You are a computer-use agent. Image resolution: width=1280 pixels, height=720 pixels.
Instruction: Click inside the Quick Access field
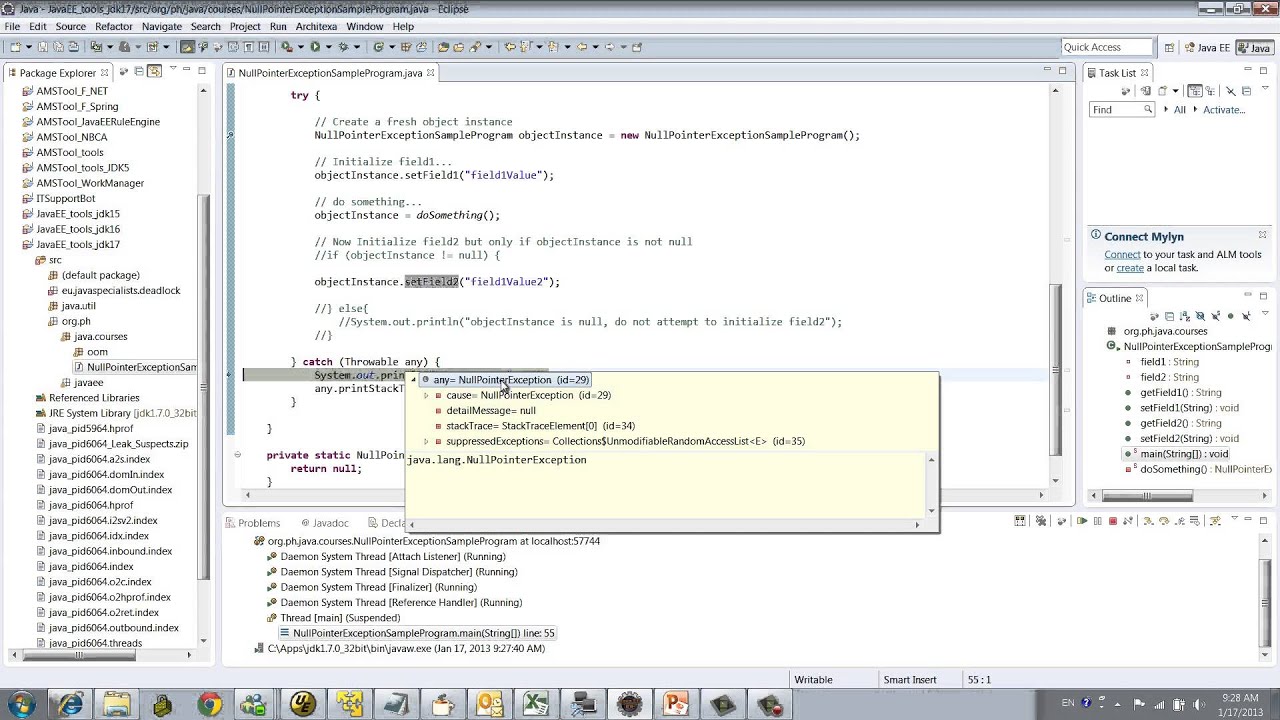[1108, 46]
